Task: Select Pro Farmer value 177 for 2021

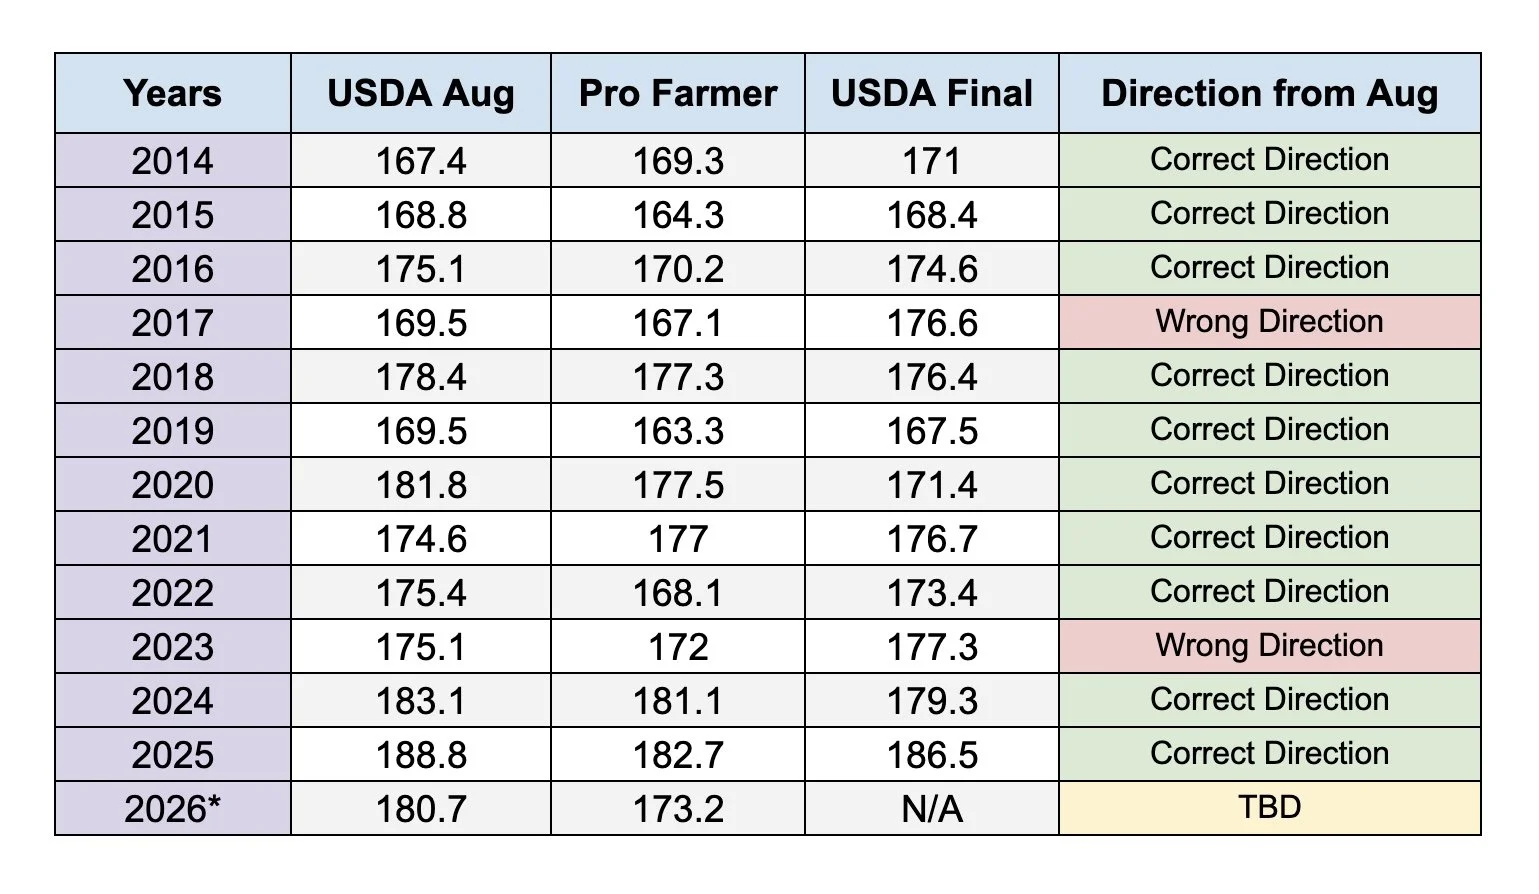Action: point(678,538)
